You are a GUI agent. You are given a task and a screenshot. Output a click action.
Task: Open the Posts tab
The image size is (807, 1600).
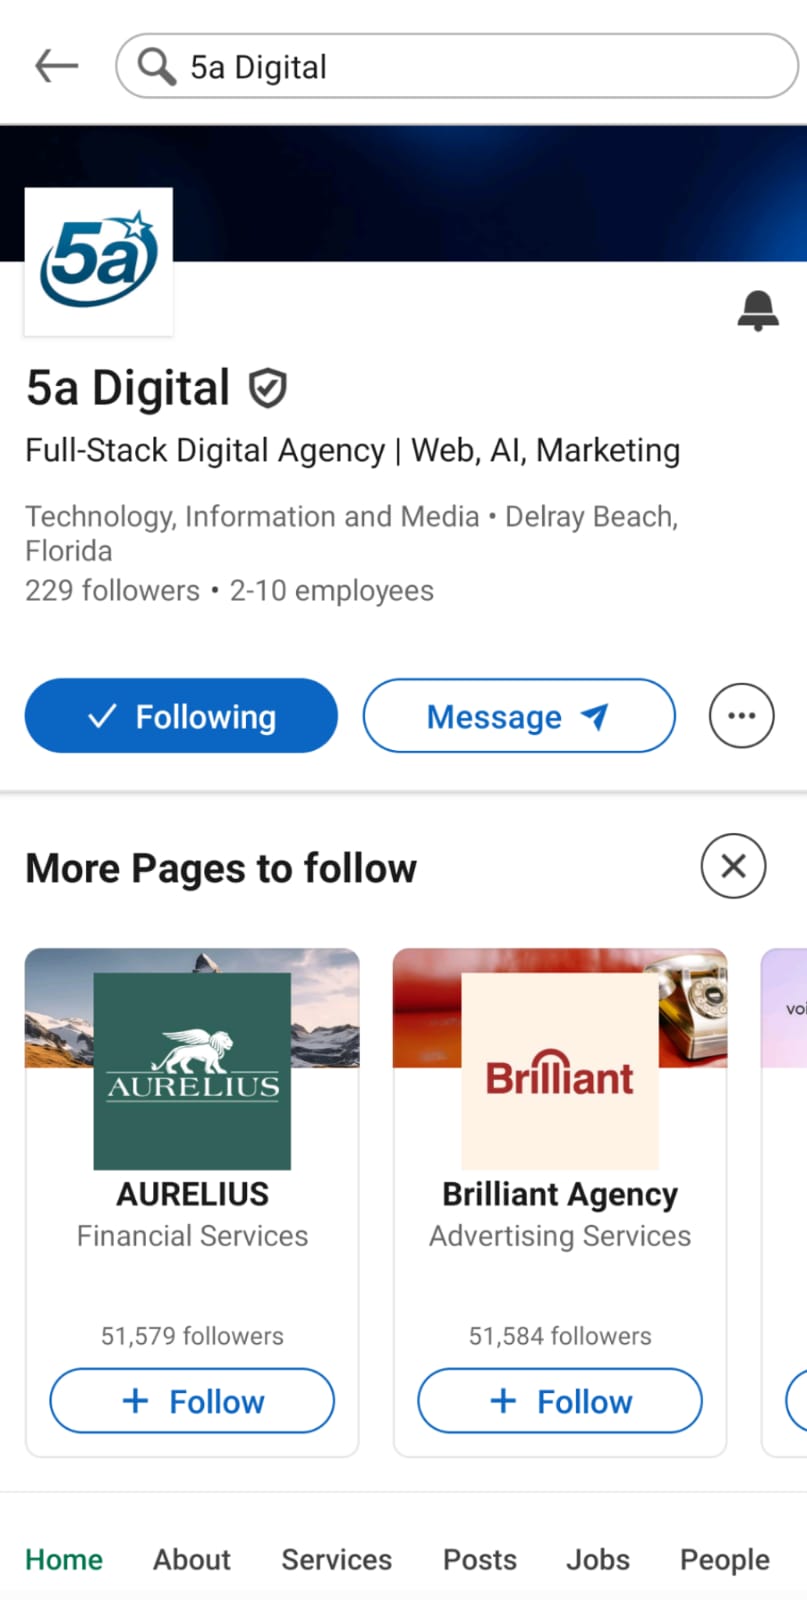tap(480, 1560)
